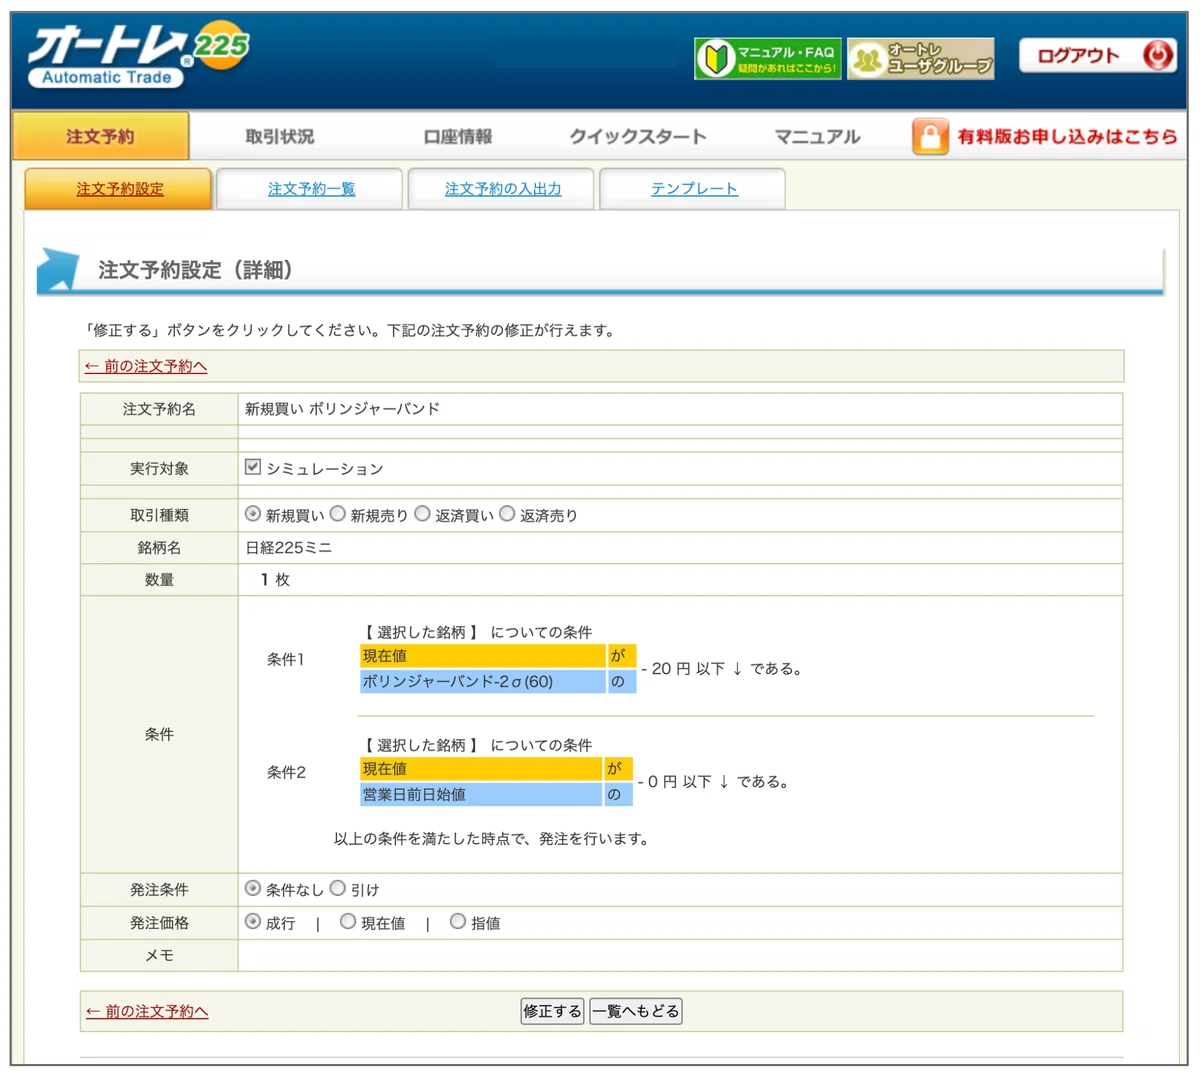Screen dimensions: 1200x1081
Task: Choose the 返済買い radio button
Action: [423, 514]
